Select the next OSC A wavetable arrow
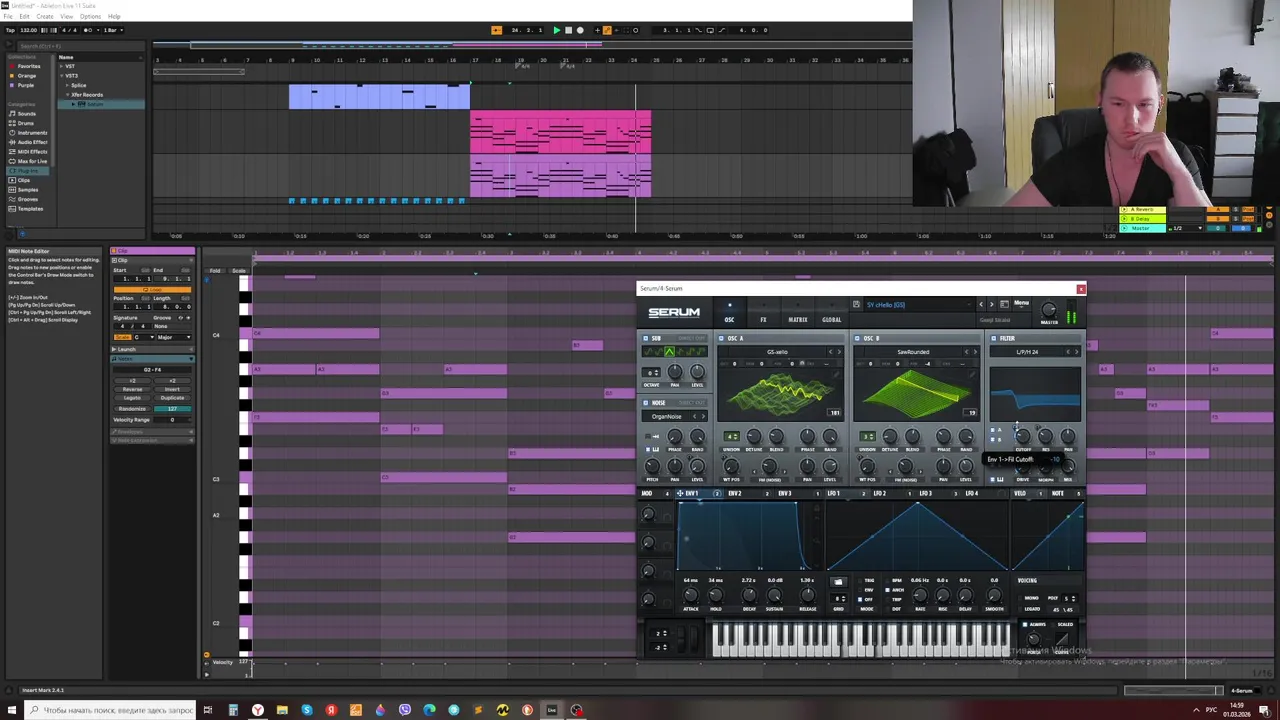Image resolution: width=1280 pixels, height=720 pixels. [x=838, y=352]
